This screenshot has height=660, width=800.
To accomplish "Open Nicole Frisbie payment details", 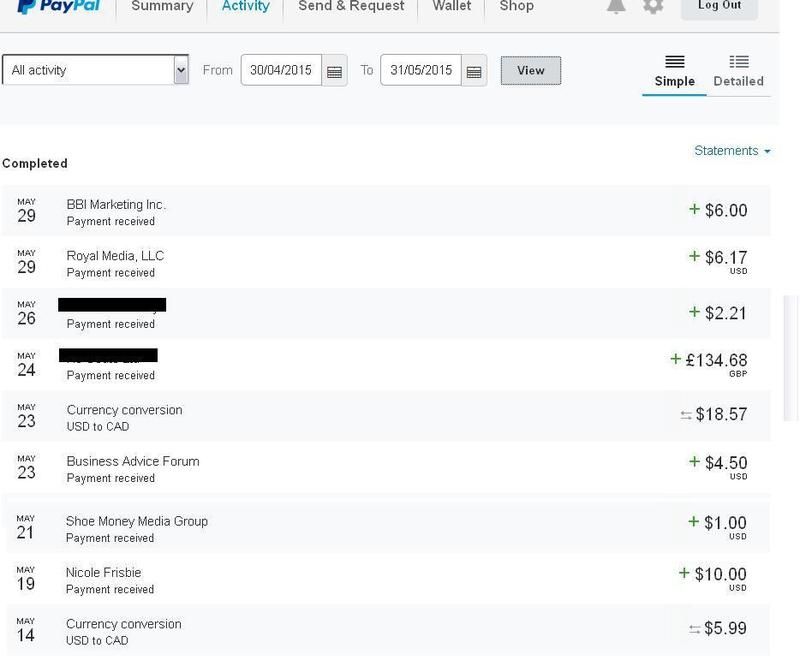I will coord(104,573).
